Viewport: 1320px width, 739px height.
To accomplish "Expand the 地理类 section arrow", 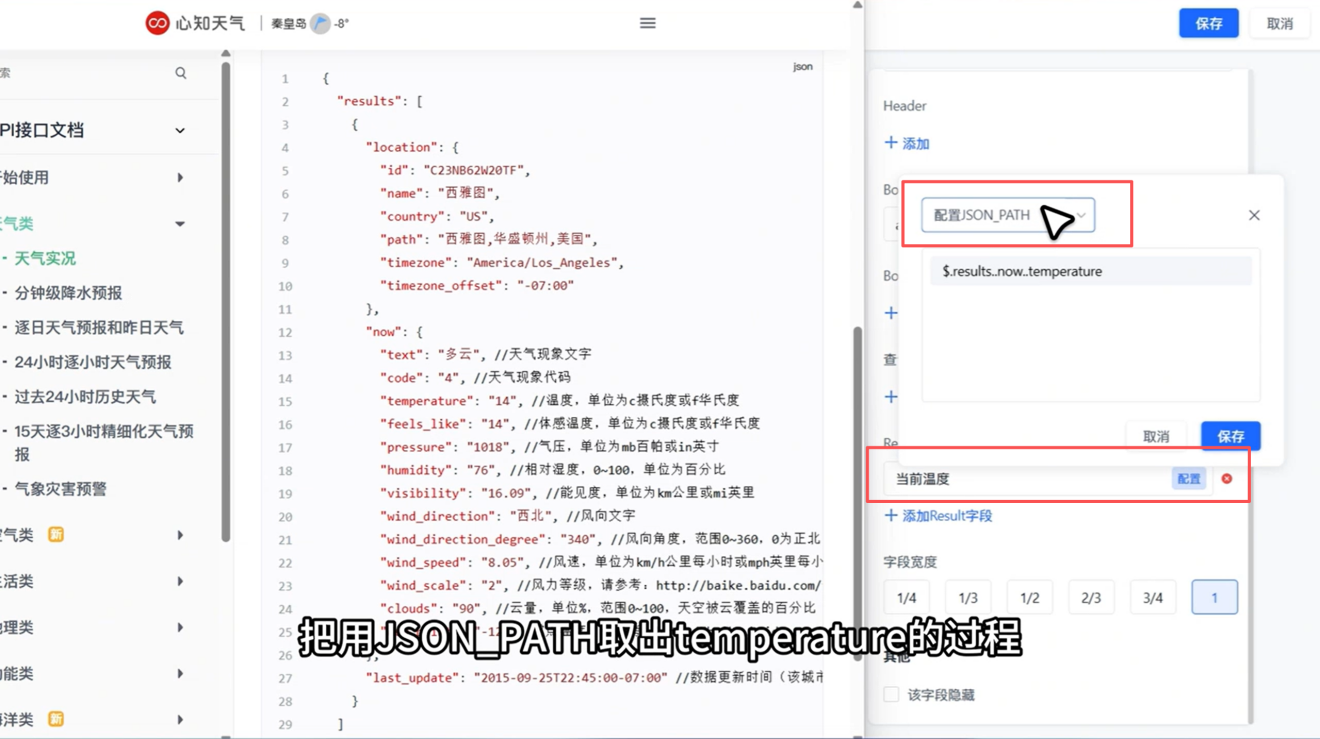I will point(180,627).
